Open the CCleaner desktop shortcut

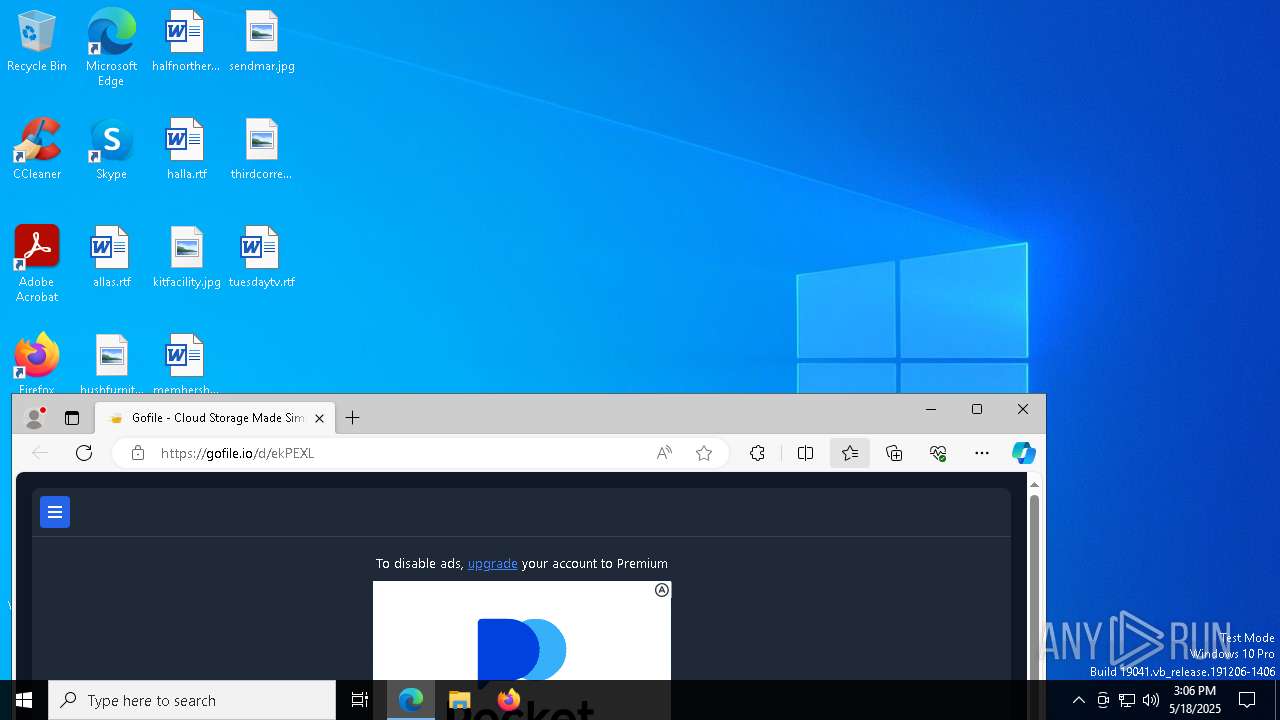tap(37, 150)
